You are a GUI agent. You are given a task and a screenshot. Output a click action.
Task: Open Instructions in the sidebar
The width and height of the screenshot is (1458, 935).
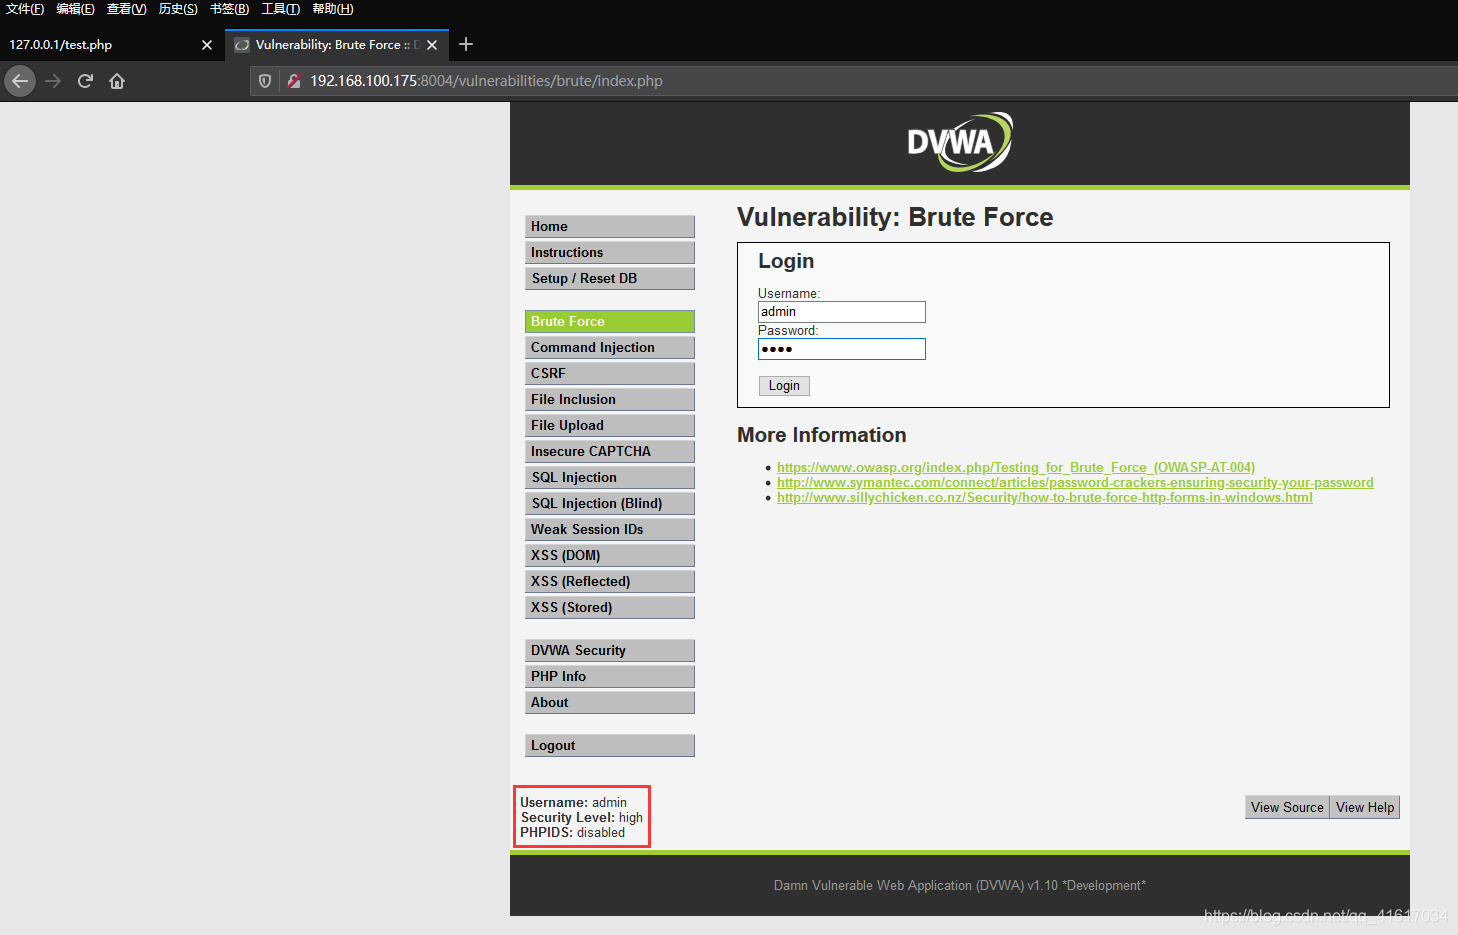tap(610, 252)
